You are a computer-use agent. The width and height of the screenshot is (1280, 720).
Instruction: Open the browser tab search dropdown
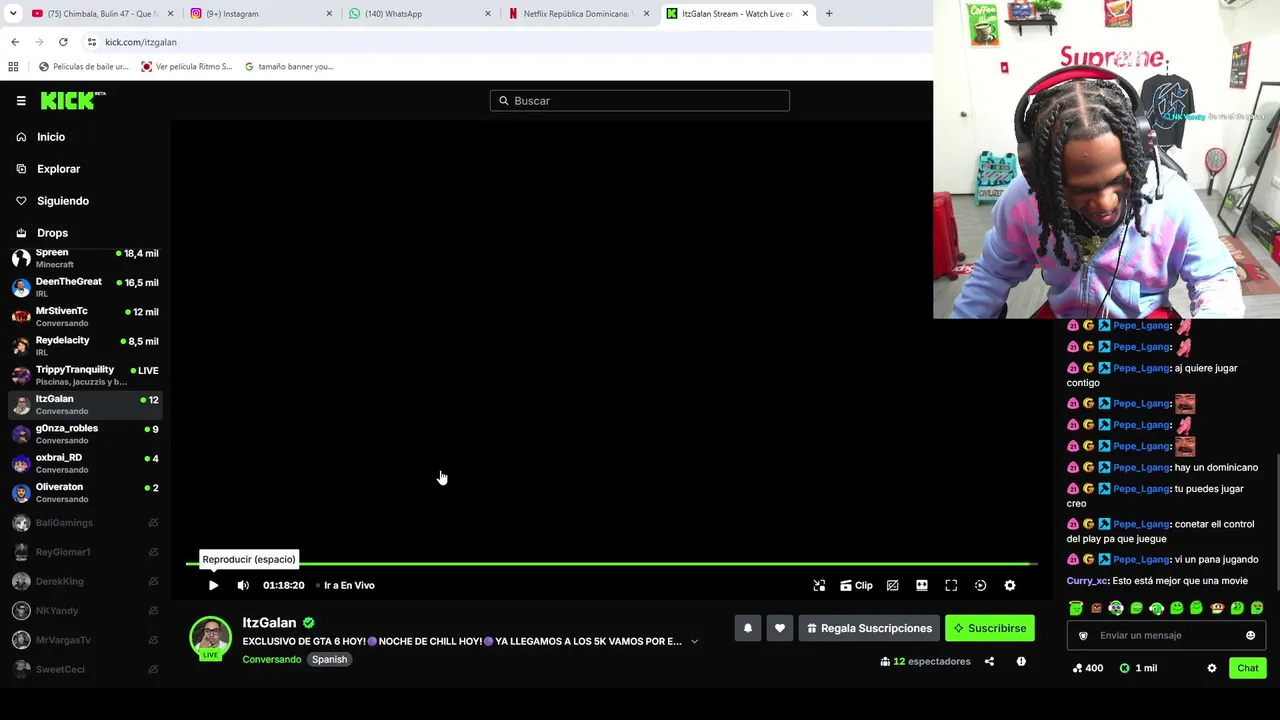12,14
